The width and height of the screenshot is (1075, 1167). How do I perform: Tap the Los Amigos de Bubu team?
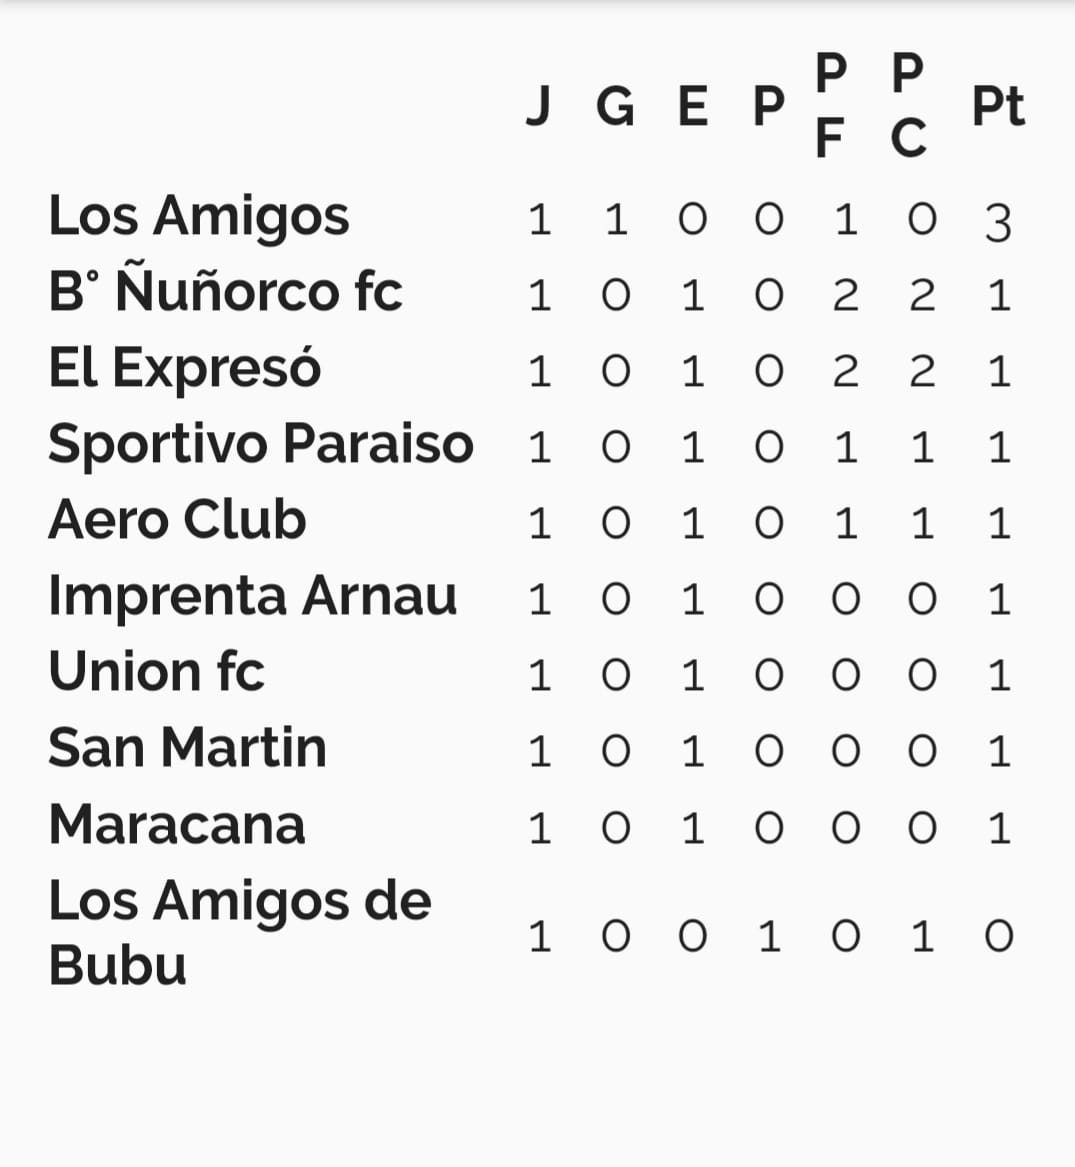(x=240, y=933)
